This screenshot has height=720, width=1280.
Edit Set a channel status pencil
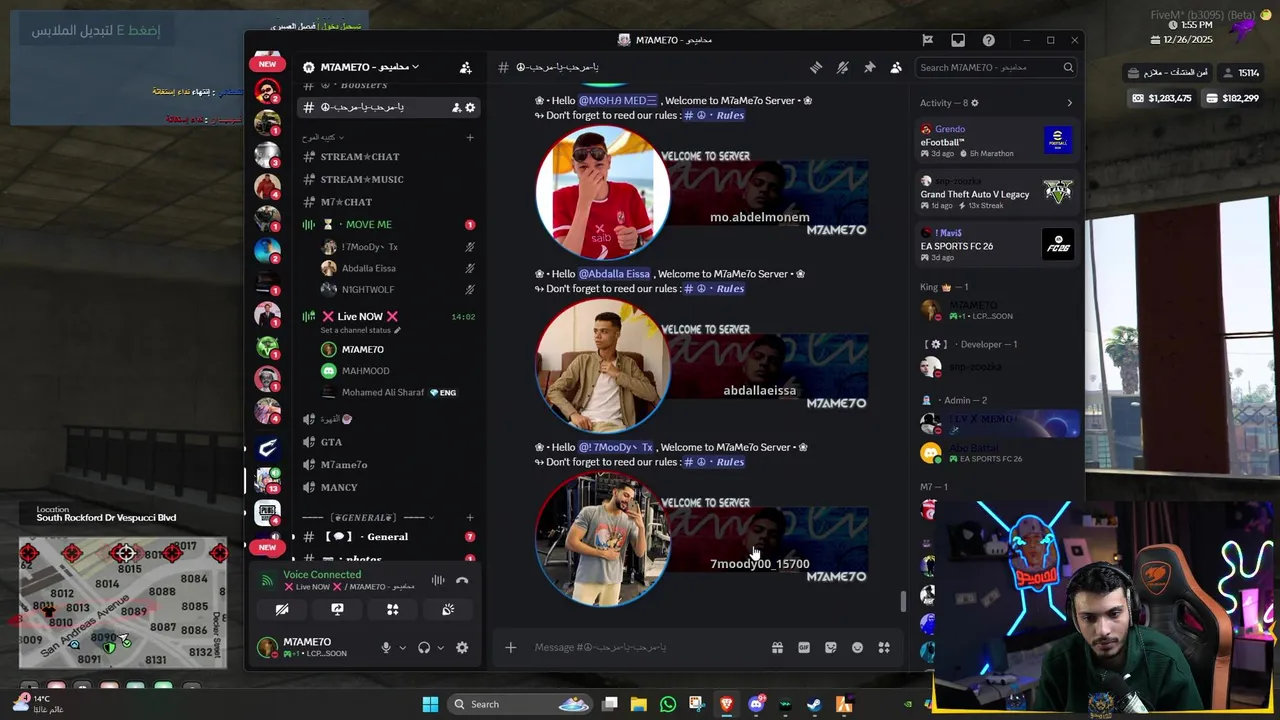tap(397, 330)
